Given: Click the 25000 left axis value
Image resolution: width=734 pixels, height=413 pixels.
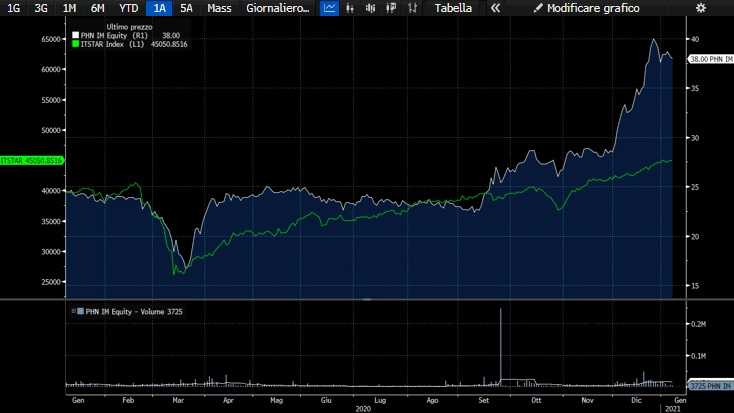Looking at the screenshot, I should (51, 282).
